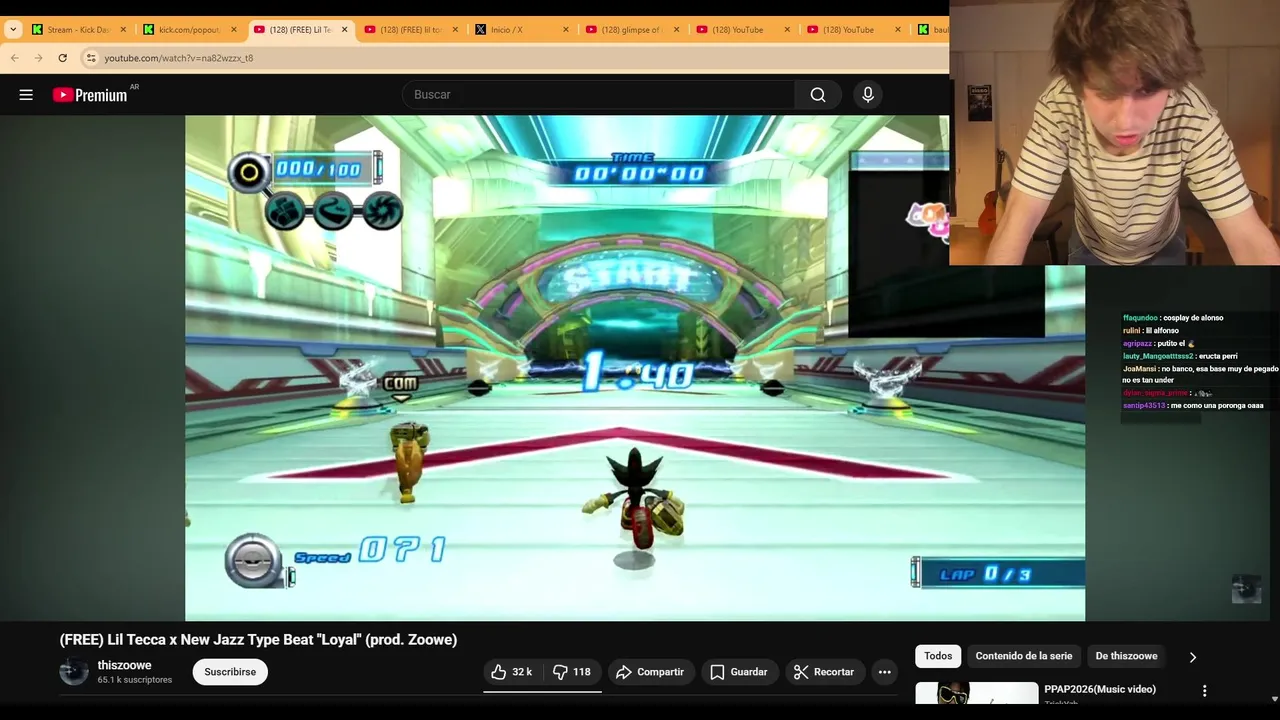Screen dimensions: 1280x720
Task: View site information icon in address bar
Action: pyautogui.click(x=91, y=58)
